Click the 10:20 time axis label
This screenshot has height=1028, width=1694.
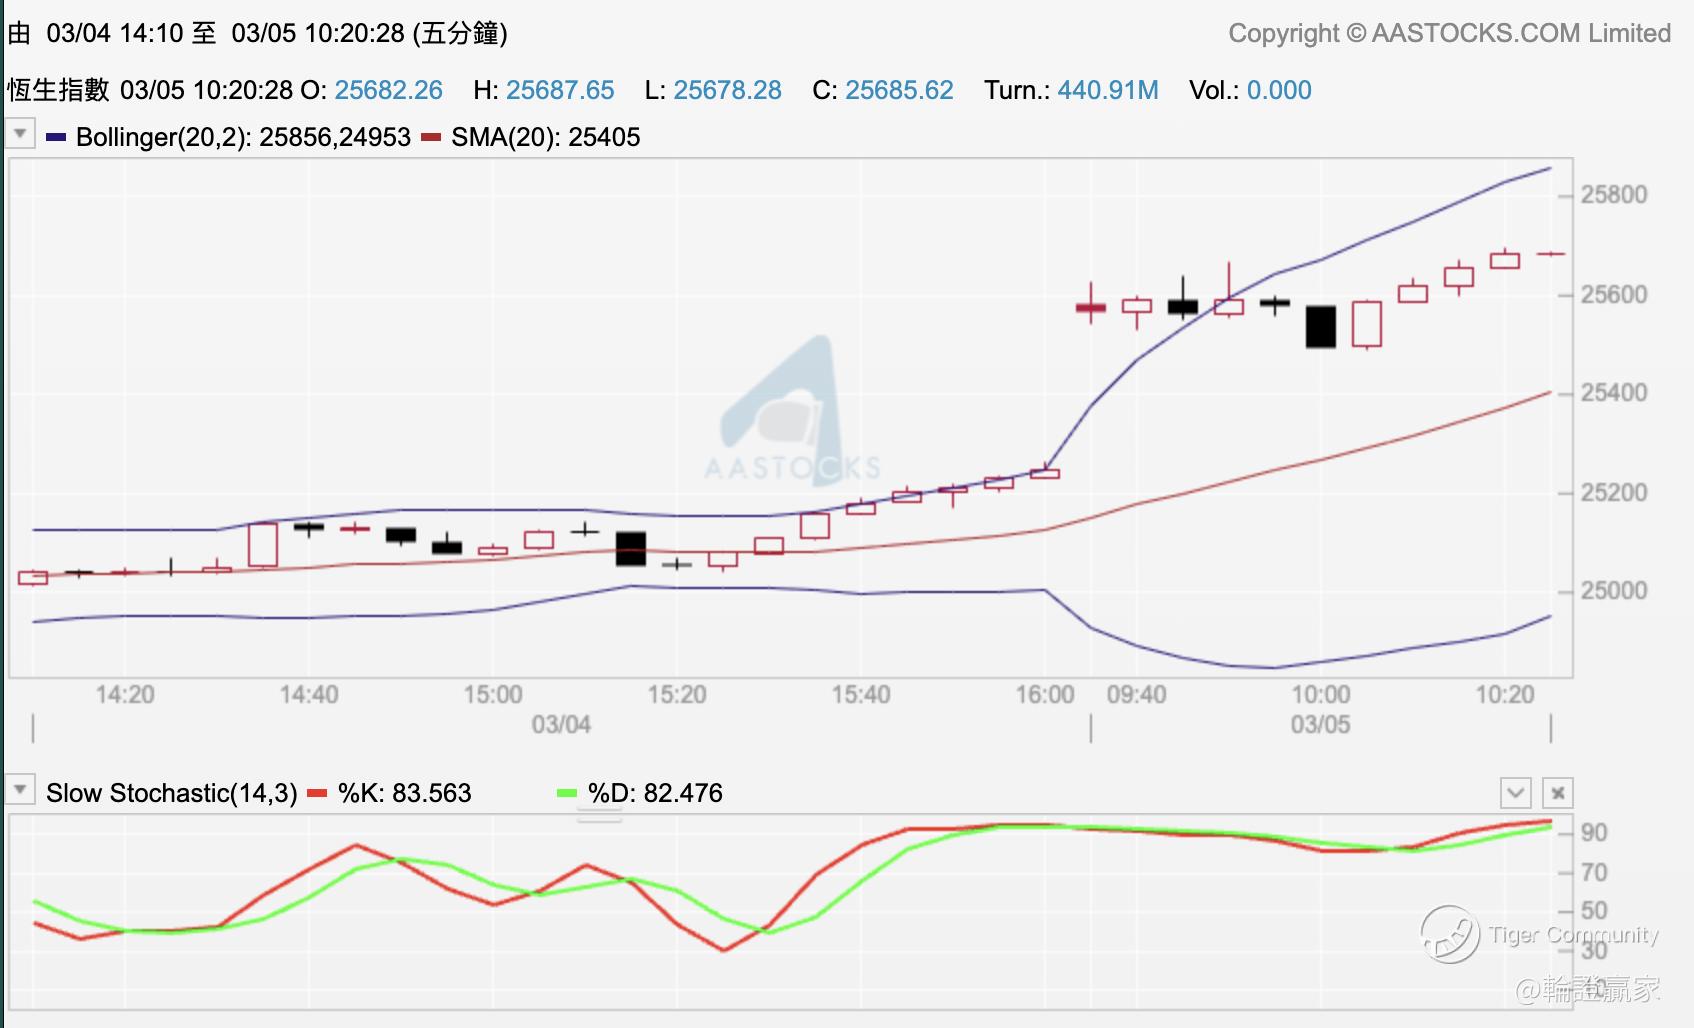tap(1505, 694)
